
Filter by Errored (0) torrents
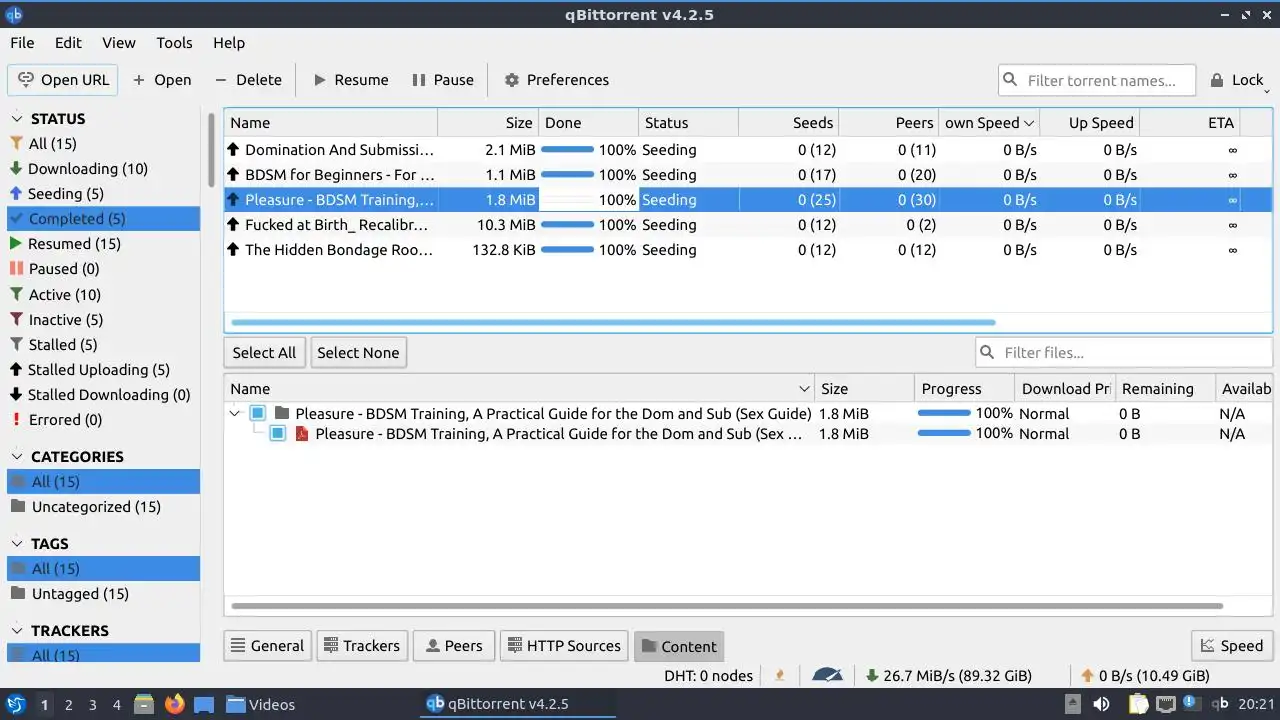pos(103,420)
